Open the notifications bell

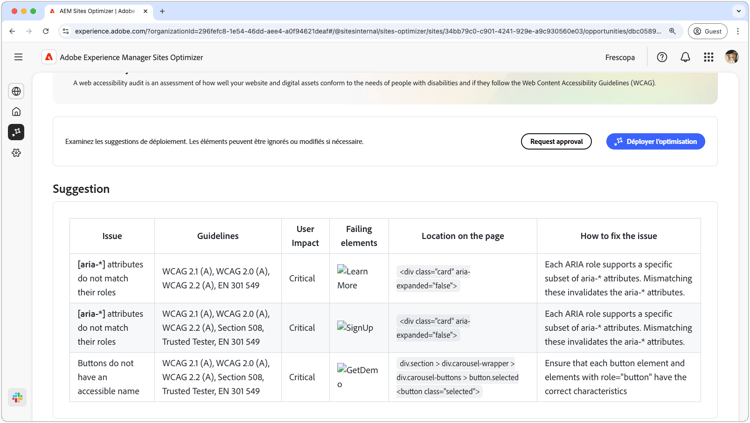pos(685,57)
